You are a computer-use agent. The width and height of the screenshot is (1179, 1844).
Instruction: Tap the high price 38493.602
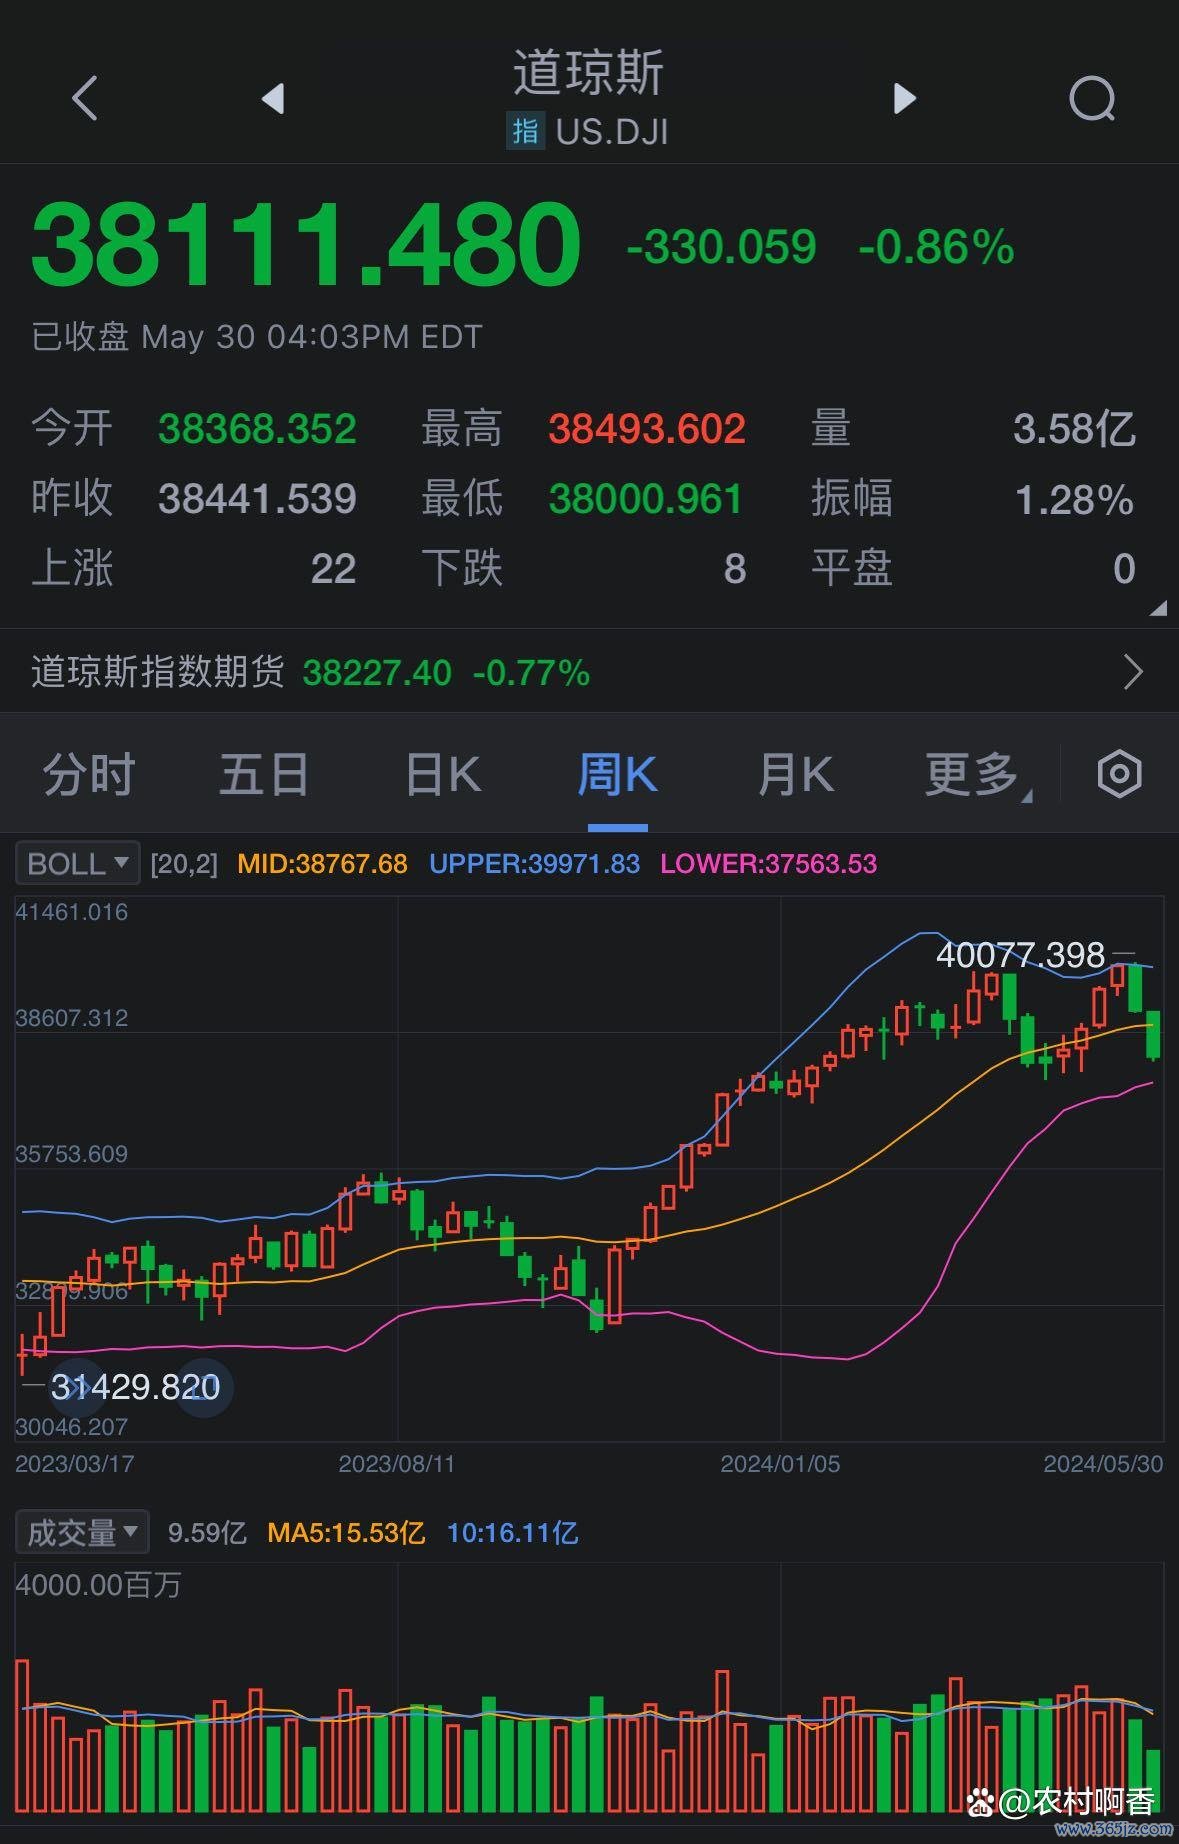647,429
